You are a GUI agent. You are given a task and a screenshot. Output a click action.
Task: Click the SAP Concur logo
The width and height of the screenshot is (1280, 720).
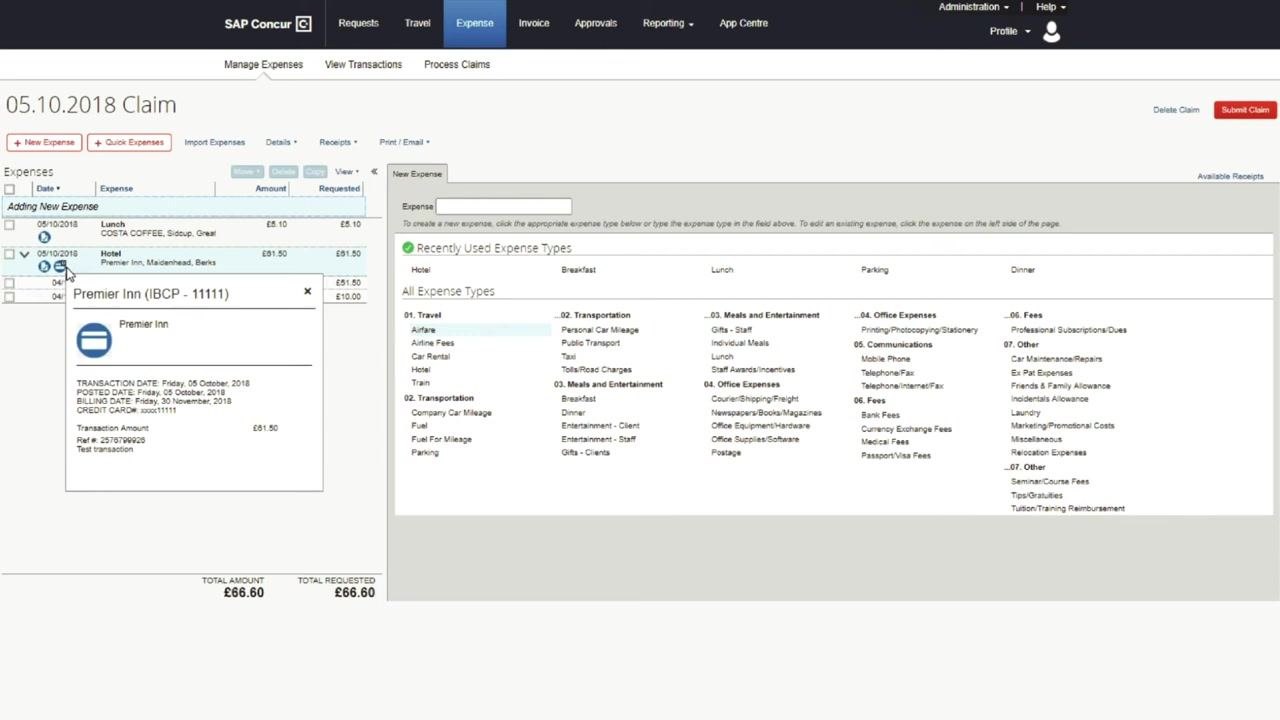coord(268,24)
